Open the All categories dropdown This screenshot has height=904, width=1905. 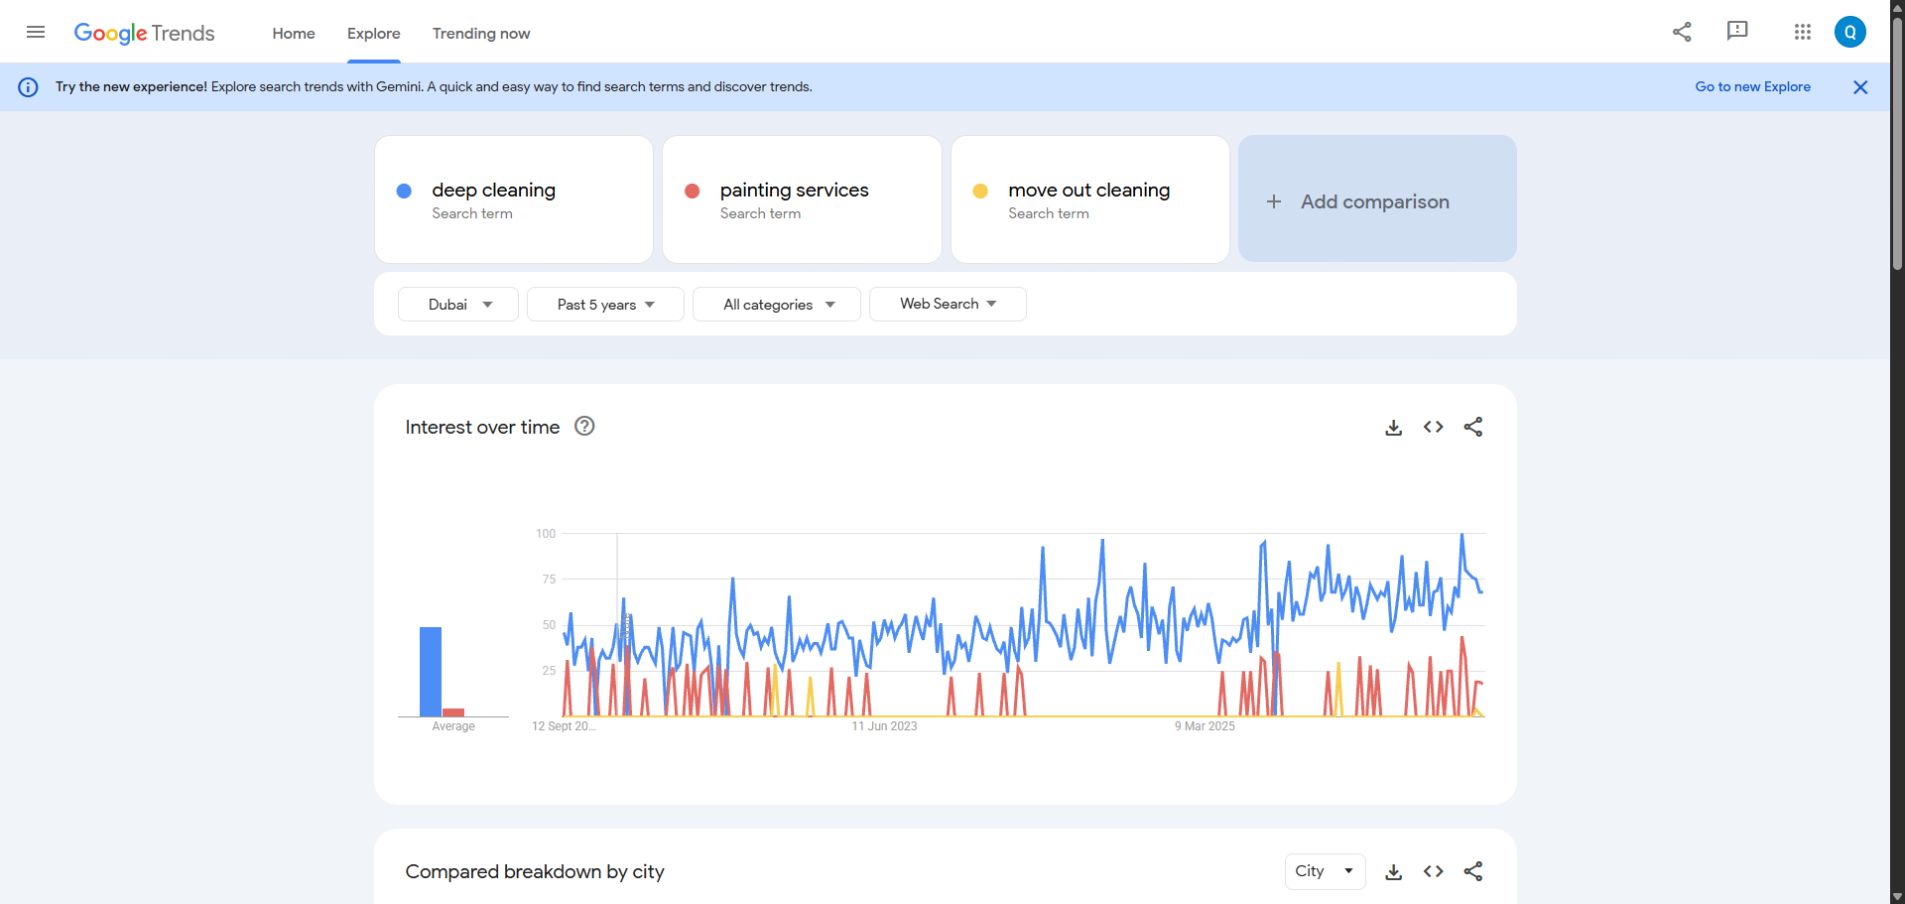[776, 304]
